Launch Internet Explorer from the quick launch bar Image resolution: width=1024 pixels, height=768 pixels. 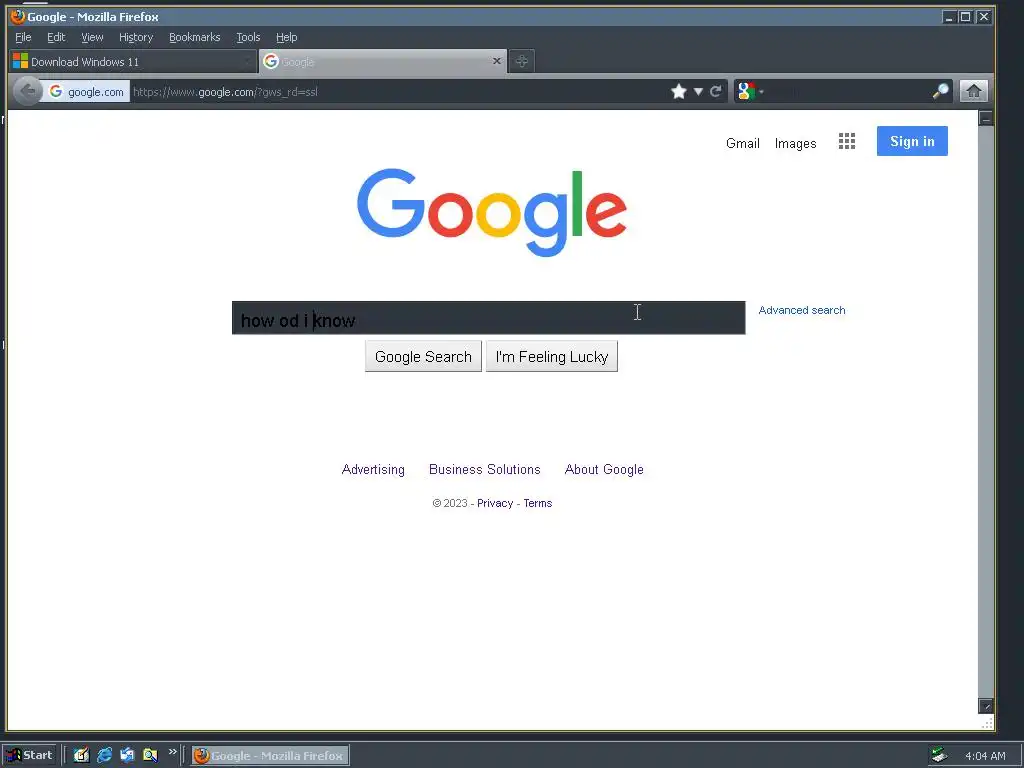104,755
